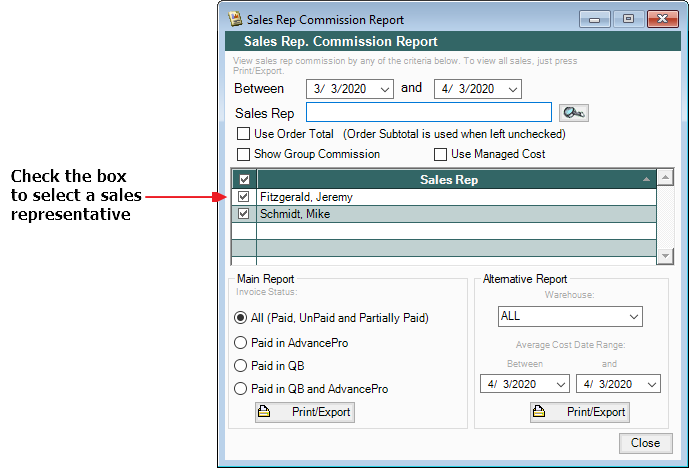The image size is (690, 468).
Task: Select Paid in QB and AdvancePro
Action: click(240, 388)
